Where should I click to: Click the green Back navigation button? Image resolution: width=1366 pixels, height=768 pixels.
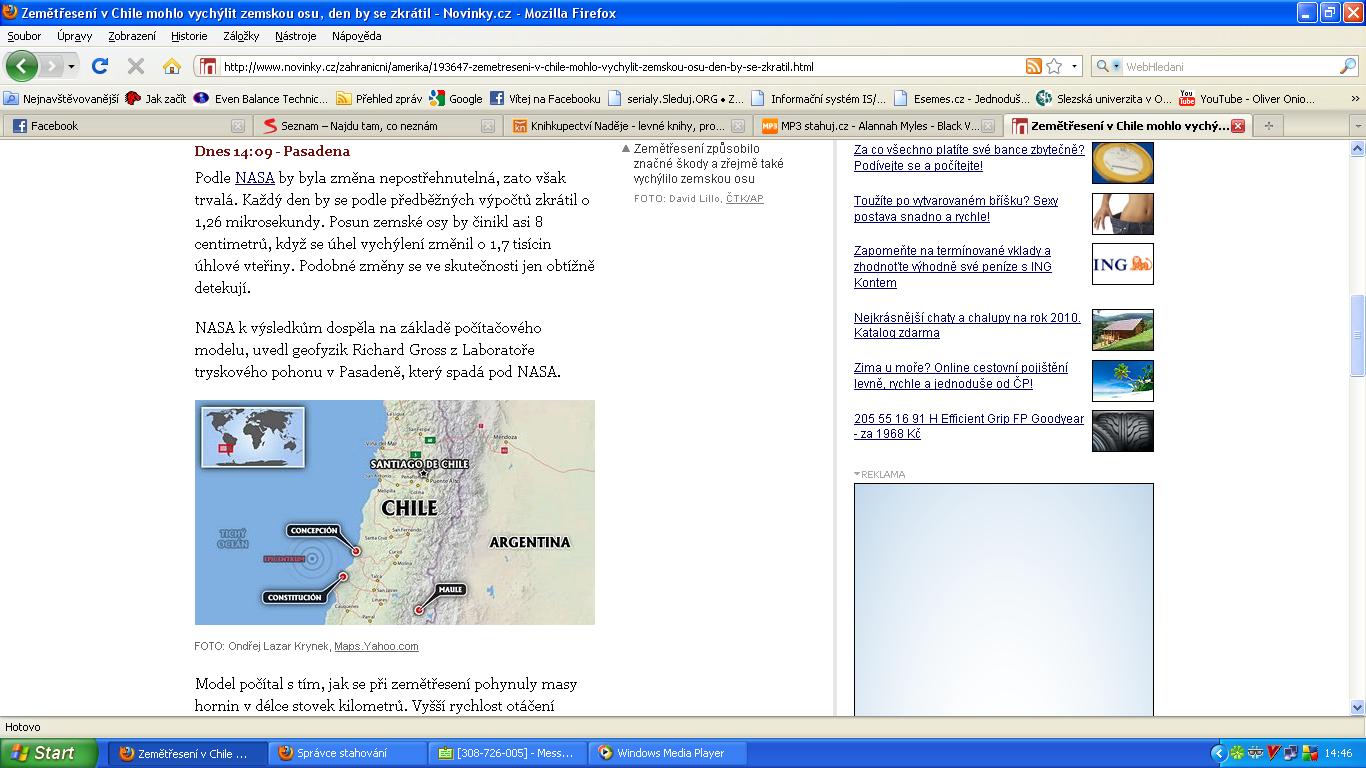point(22,67)
